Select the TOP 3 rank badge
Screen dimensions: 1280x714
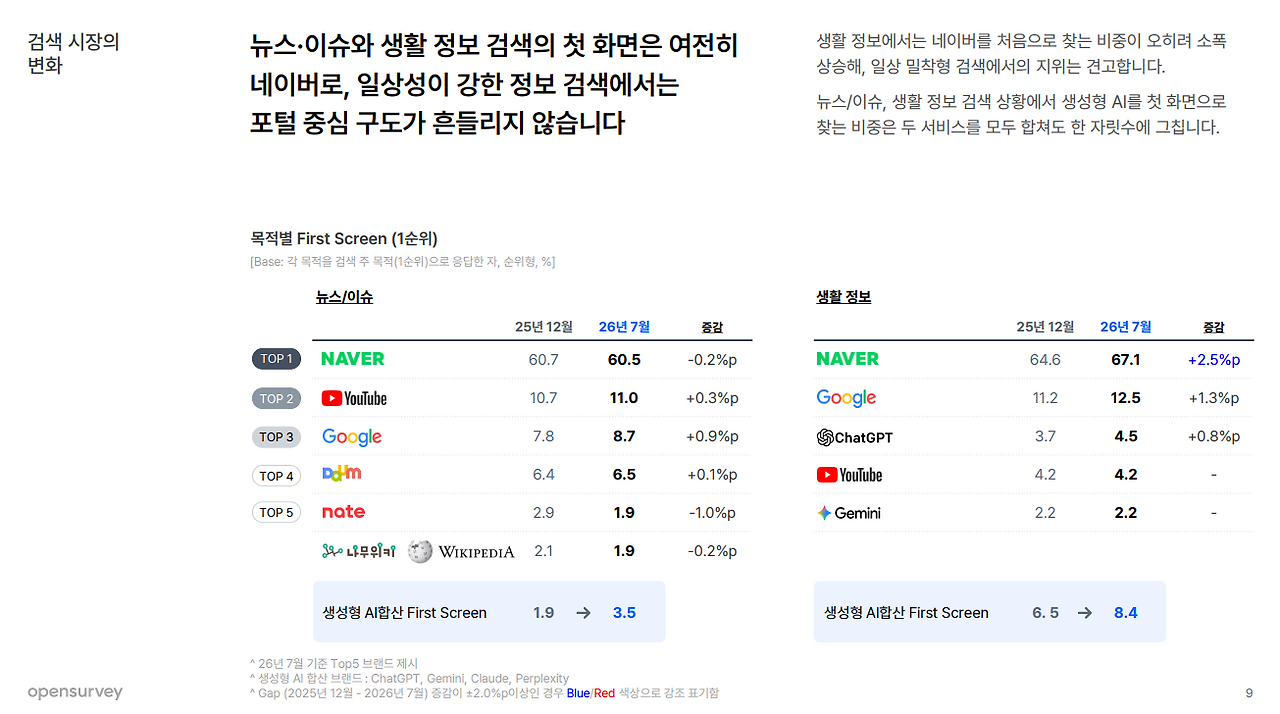point(277,437)
